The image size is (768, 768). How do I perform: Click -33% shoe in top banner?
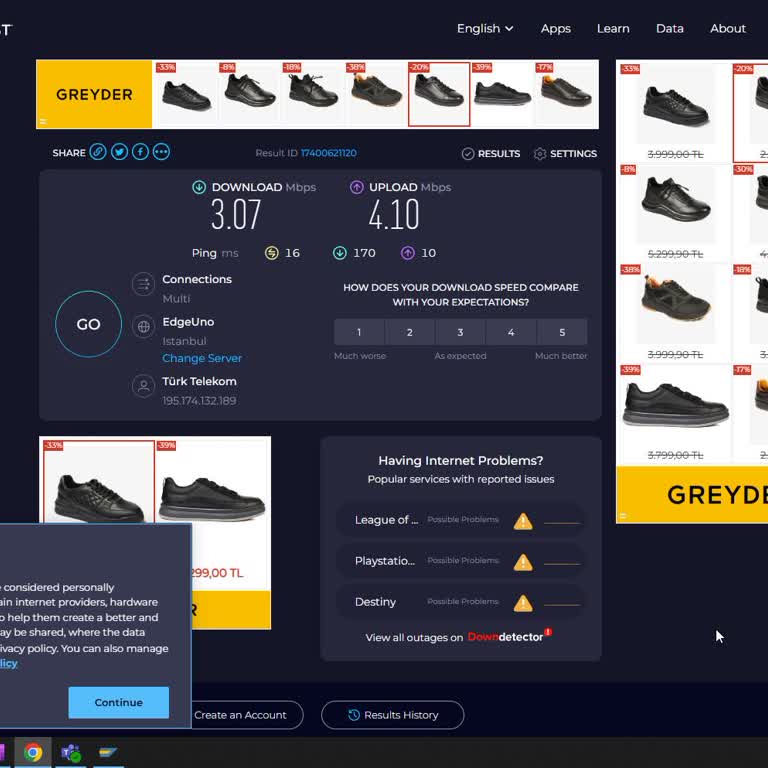186,95
